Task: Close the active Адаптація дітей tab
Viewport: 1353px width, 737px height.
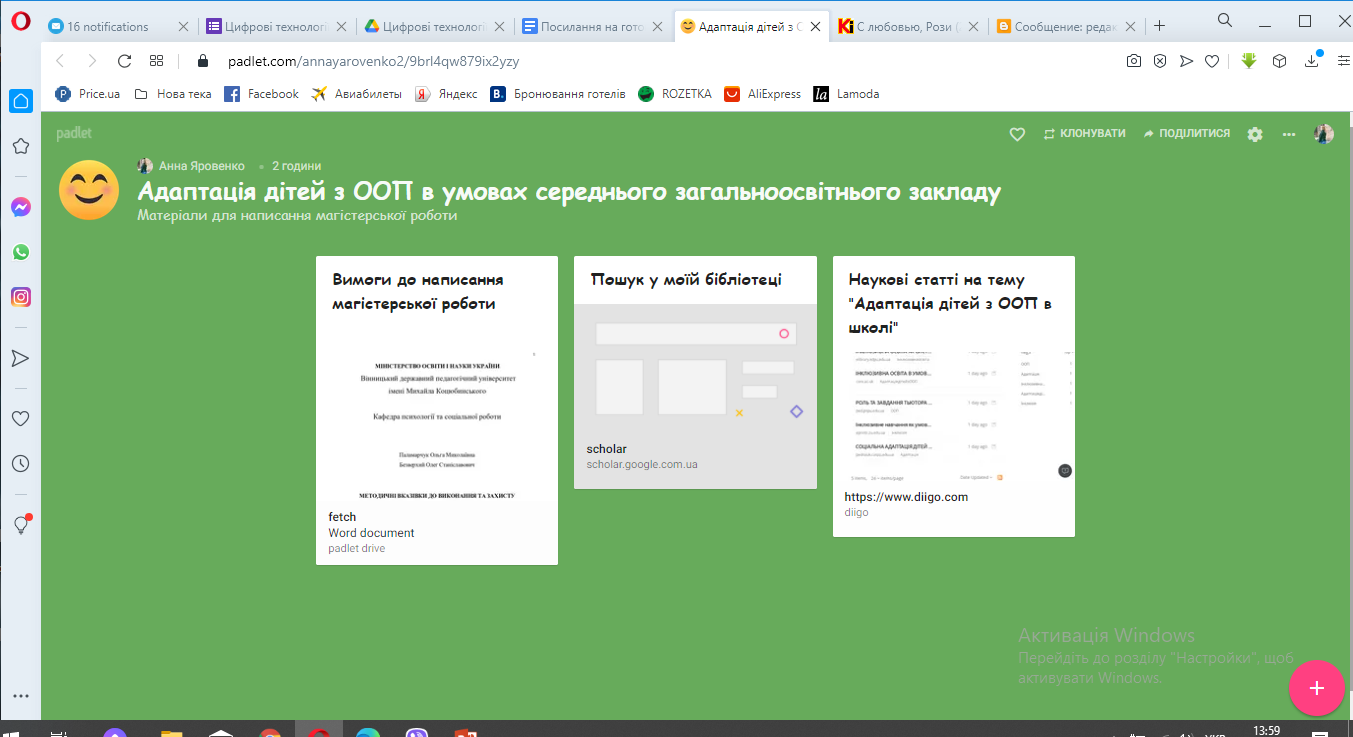Action: [x=815, y=27]
